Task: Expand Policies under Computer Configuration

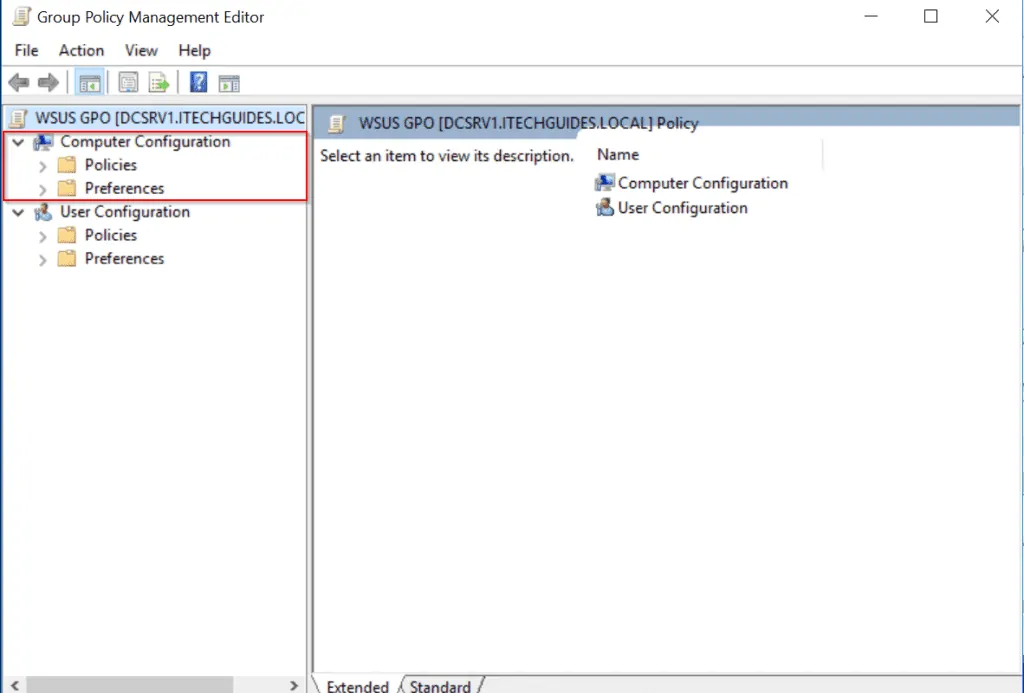Action: click(x=42, y=164)
